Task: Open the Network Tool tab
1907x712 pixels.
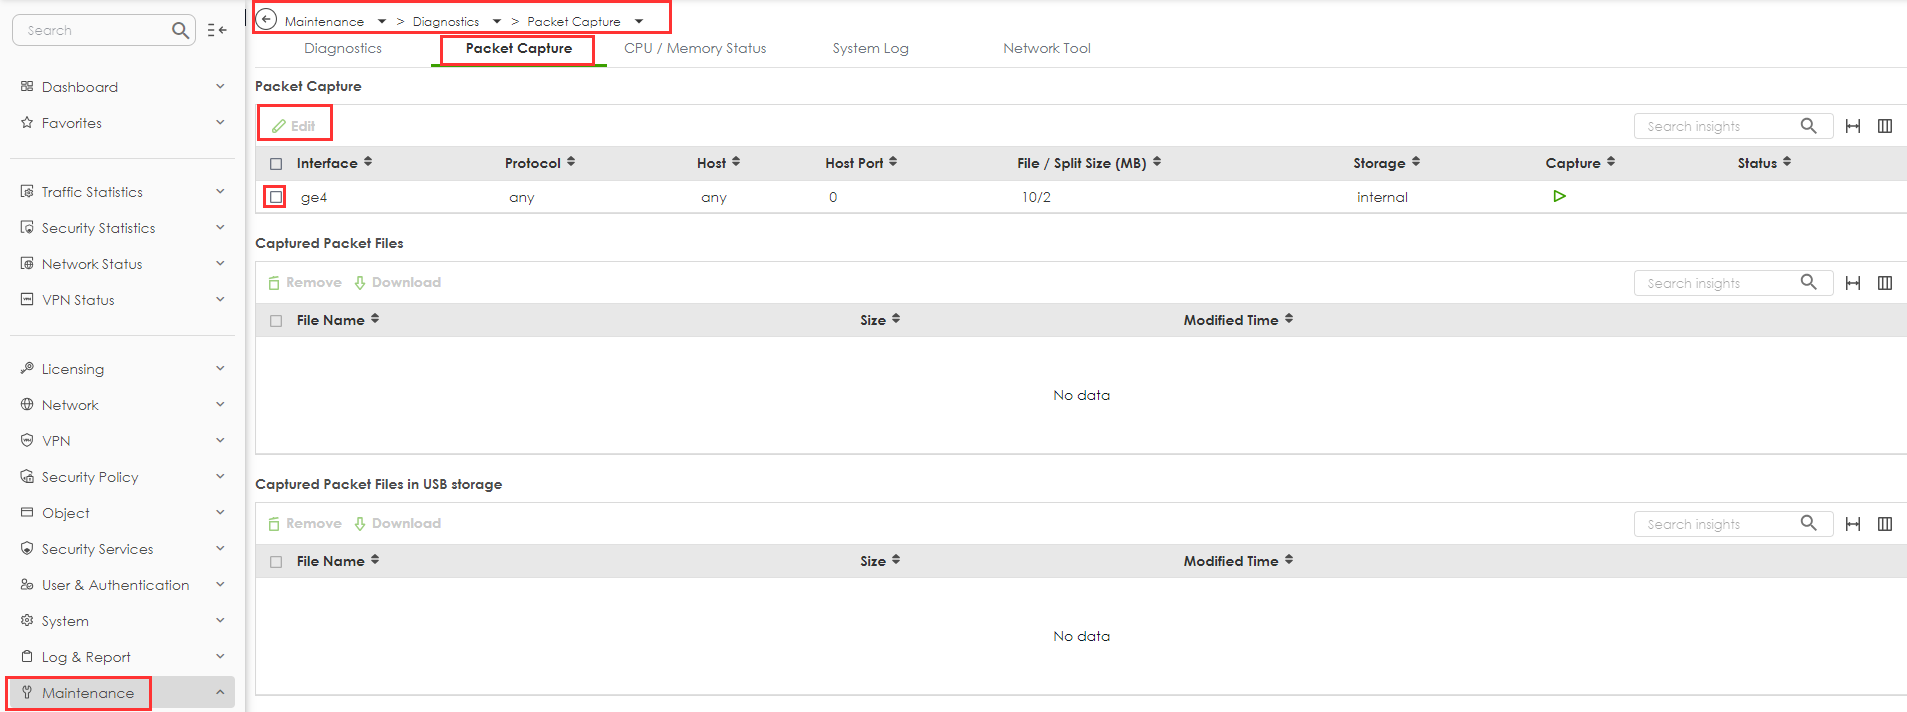Action: pyautogui.click(x=1046, y=48)
